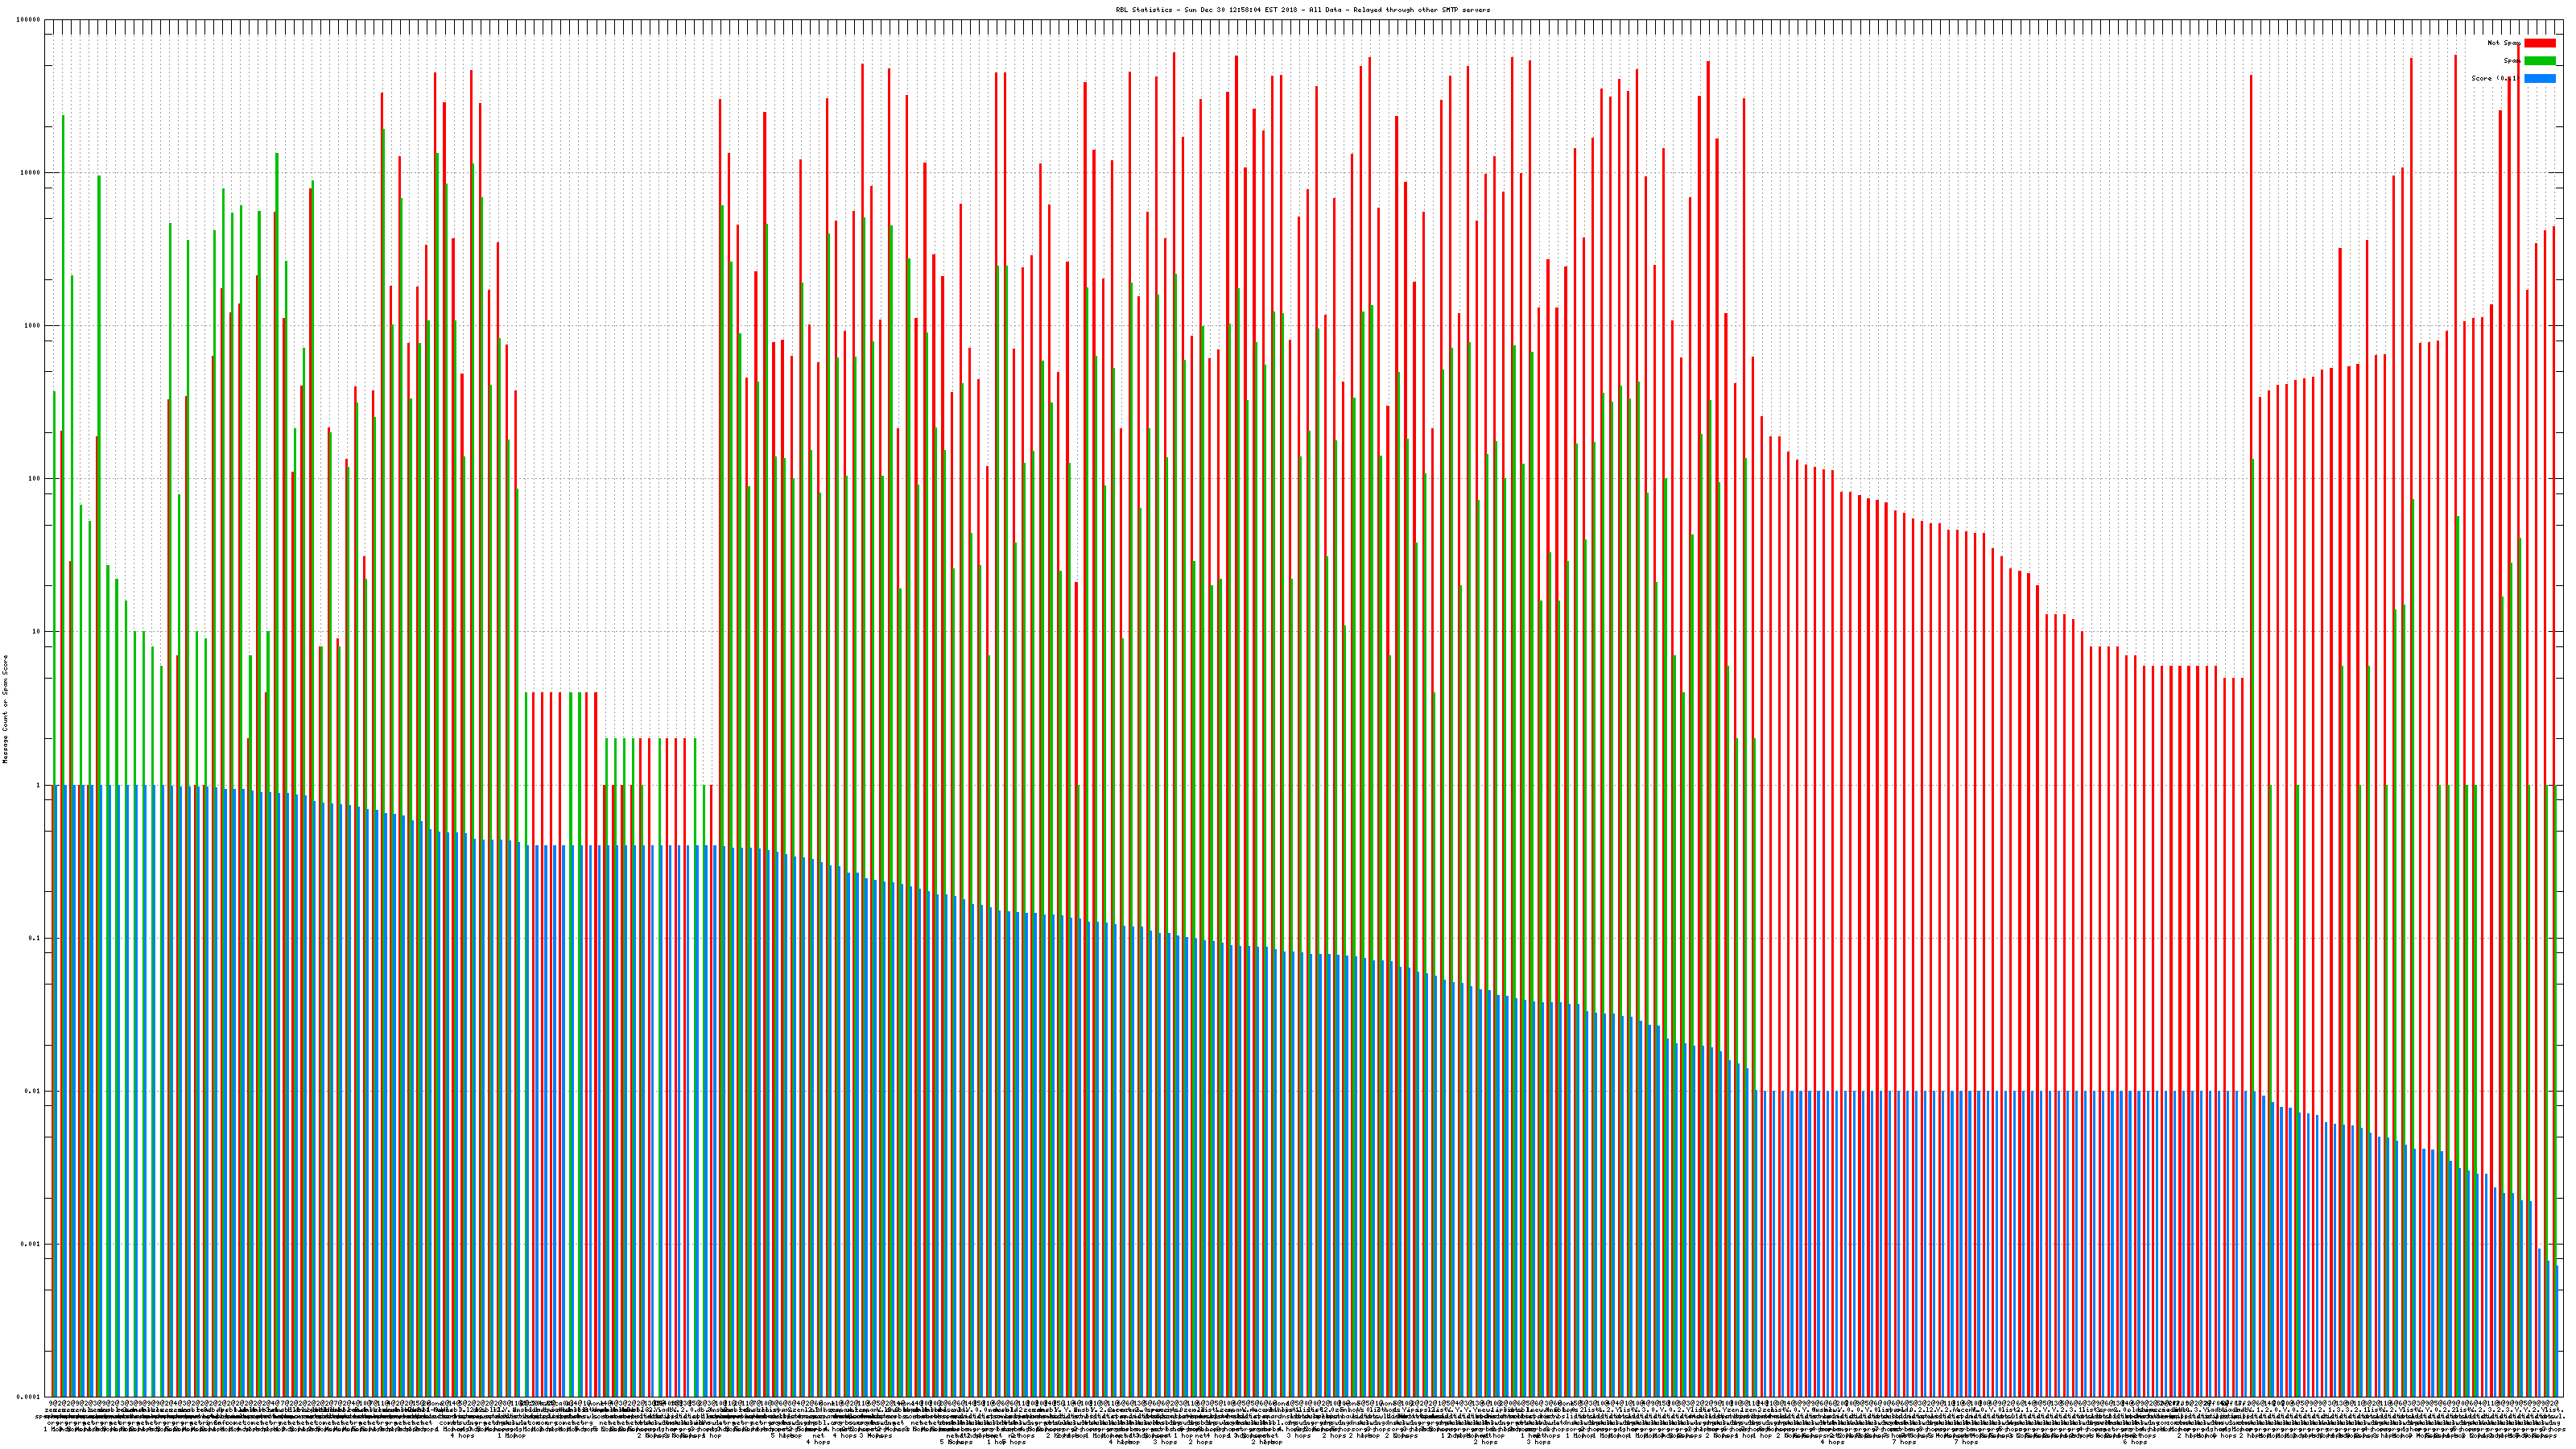2576x1449 pixels.
Task: Click the RBL Statistics chart title
Action: [x=1302, y=10]
